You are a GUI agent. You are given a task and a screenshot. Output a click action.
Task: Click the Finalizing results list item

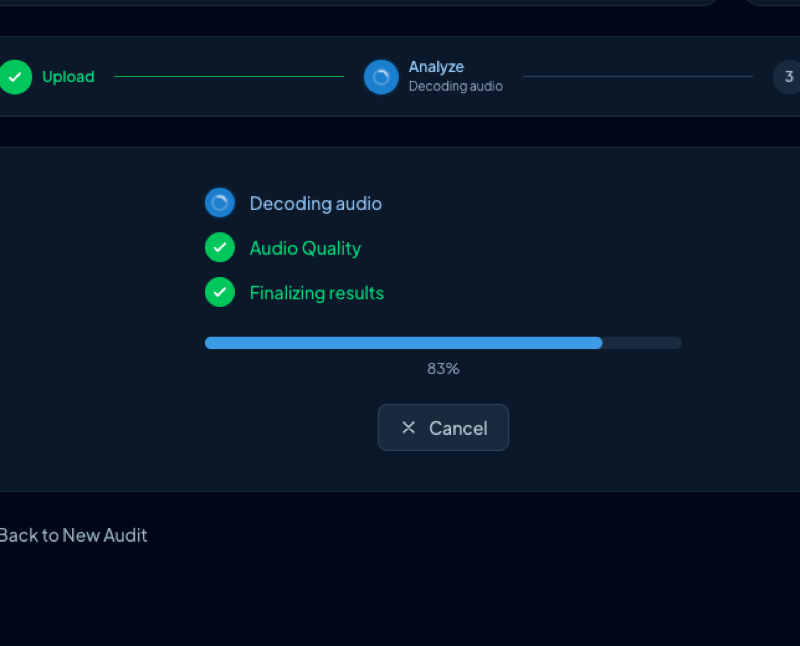click(x=316, y=292)
